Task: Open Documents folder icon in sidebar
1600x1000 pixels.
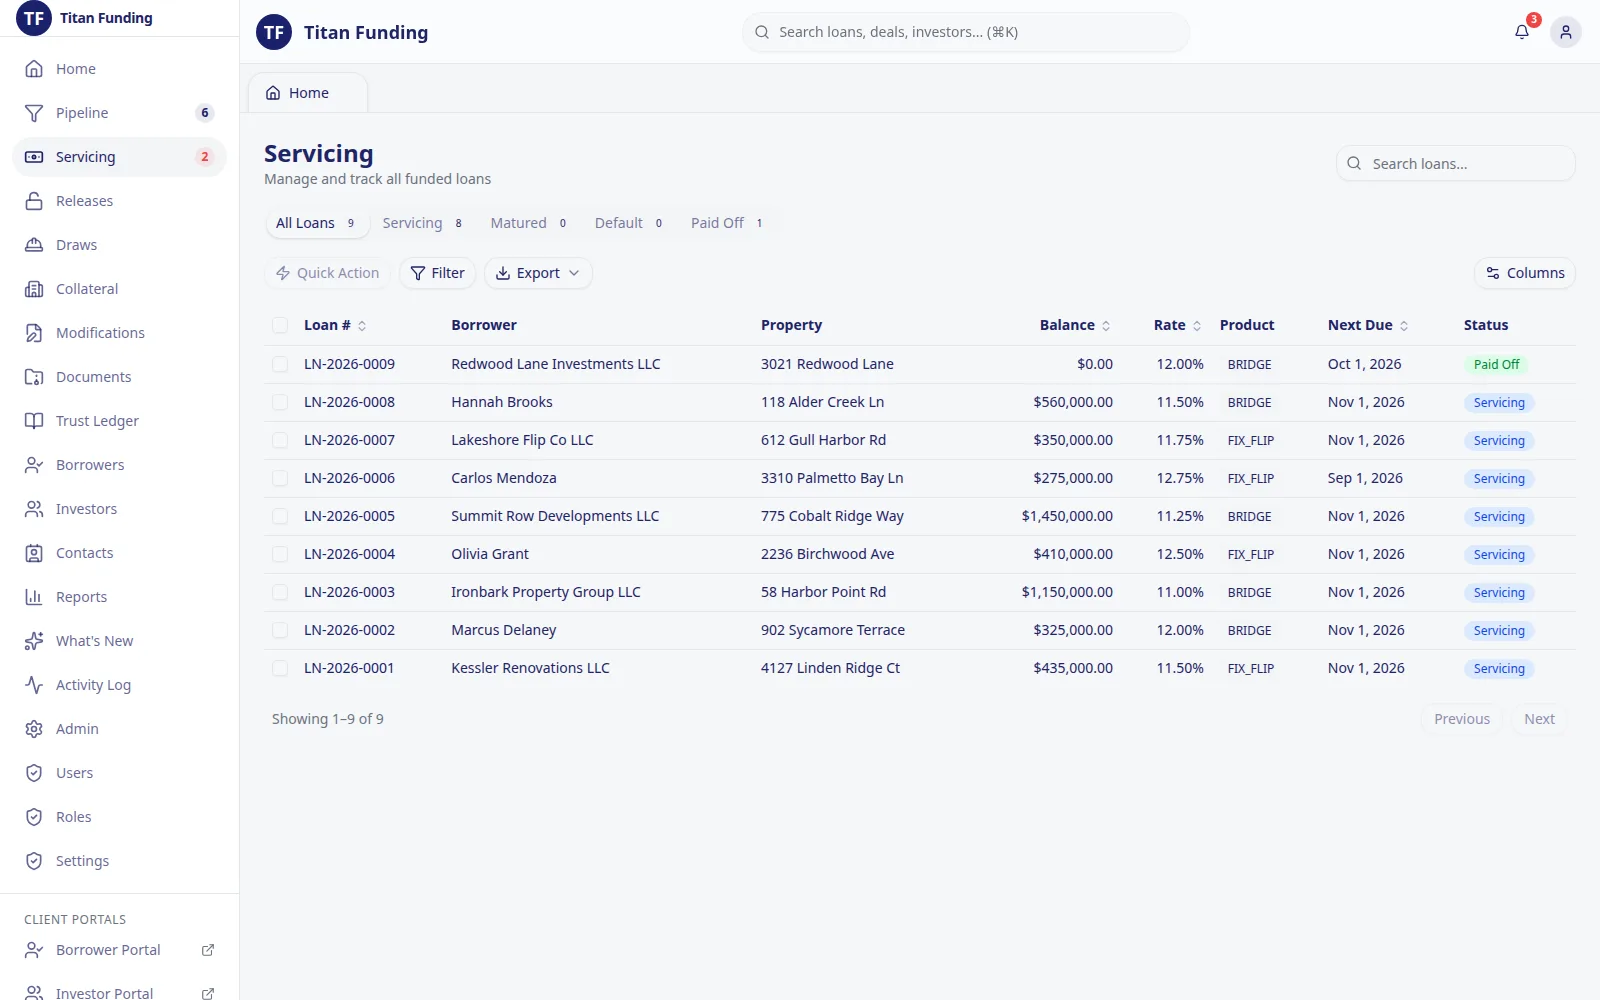Action: 34,377
